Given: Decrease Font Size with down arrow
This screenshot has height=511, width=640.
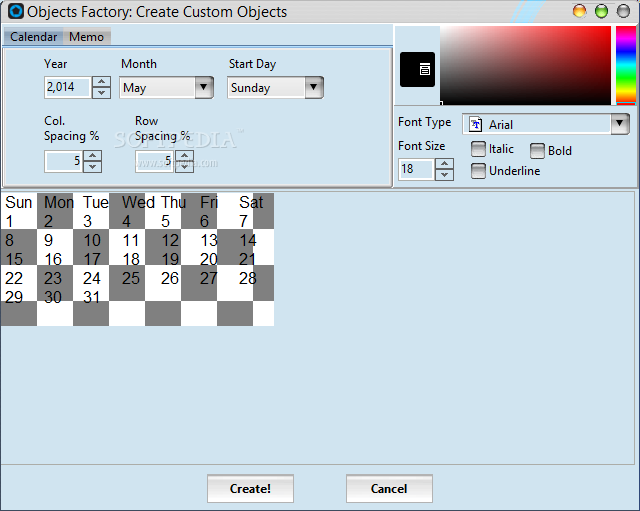Looking at the screenshot, I should 444,175.
